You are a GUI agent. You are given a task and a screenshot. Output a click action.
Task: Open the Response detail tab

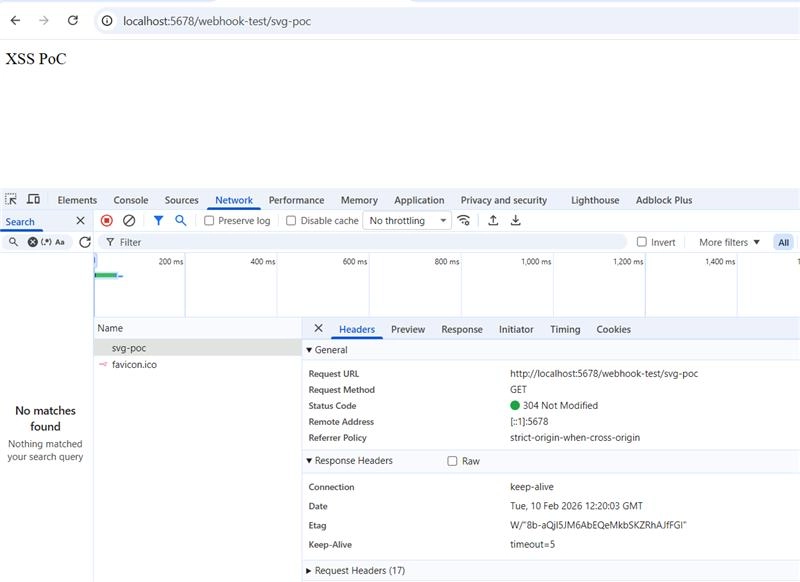pos(462,329)
